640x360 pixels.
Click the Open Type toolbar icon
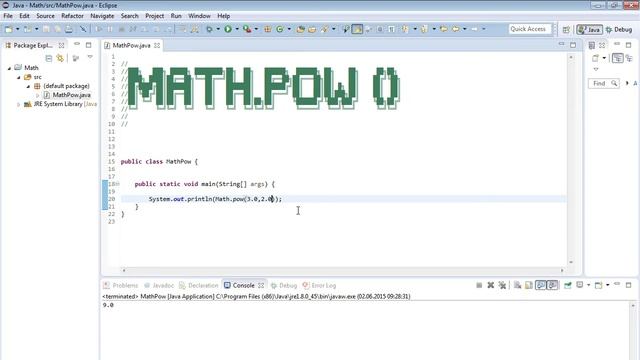300,29
